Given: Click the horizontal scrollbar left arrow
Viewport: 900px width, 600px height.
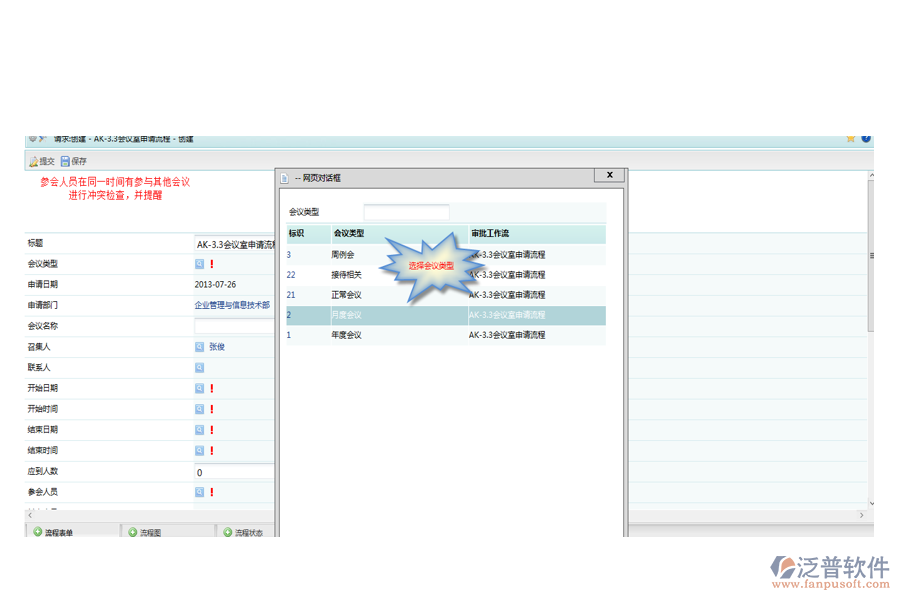Looking at the screenshot, I should pyautogui.click(x=30, y=516).
